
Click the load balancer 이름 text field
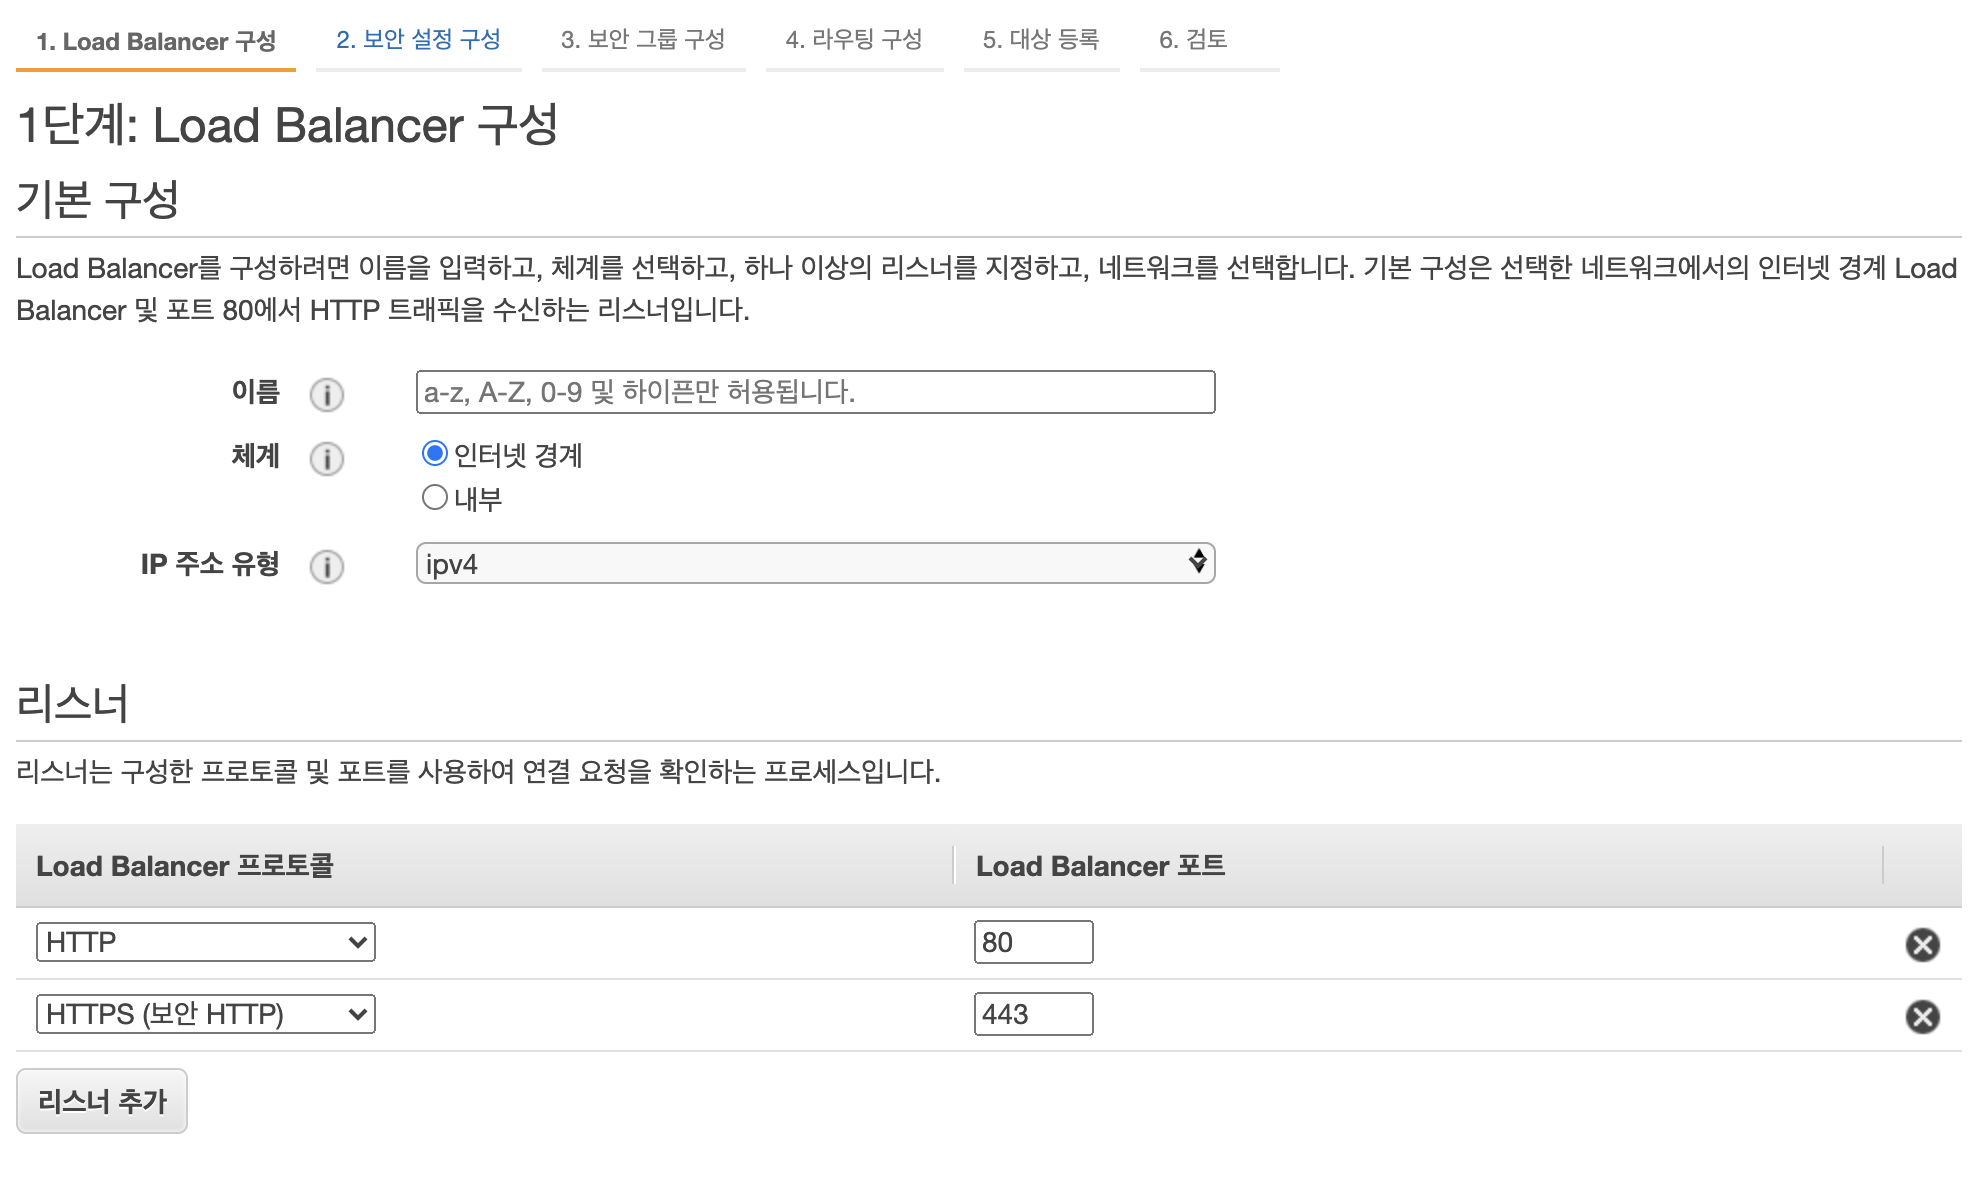814,392
